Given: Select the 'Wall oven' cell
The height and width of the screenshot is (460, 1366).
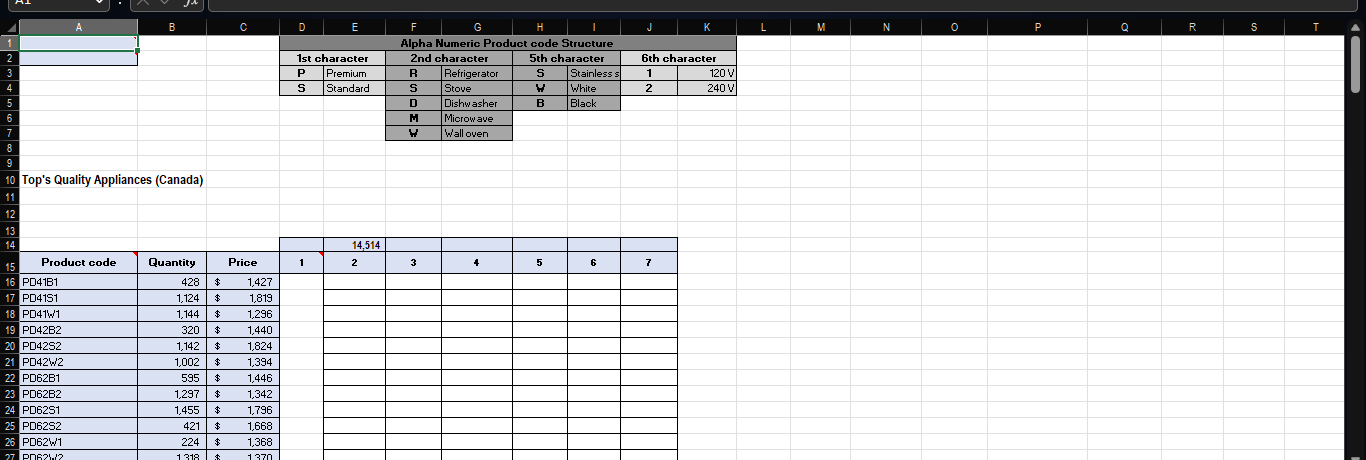Looking at the screenshot, I should [x=477, y=133].
